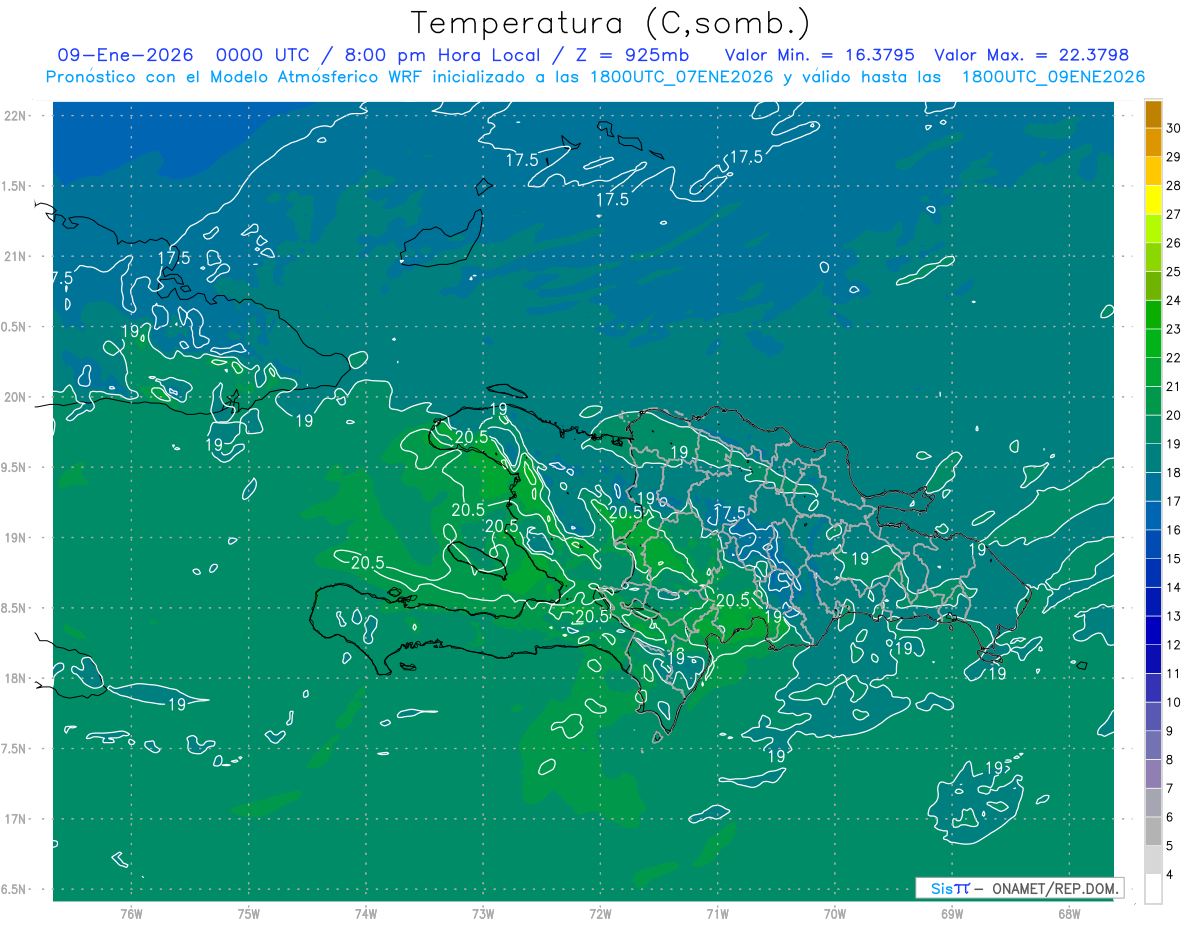Click the "Temperatura (C,somb.)" map title
This screenshot has height=927, width=1200.
tap(610, 23)
